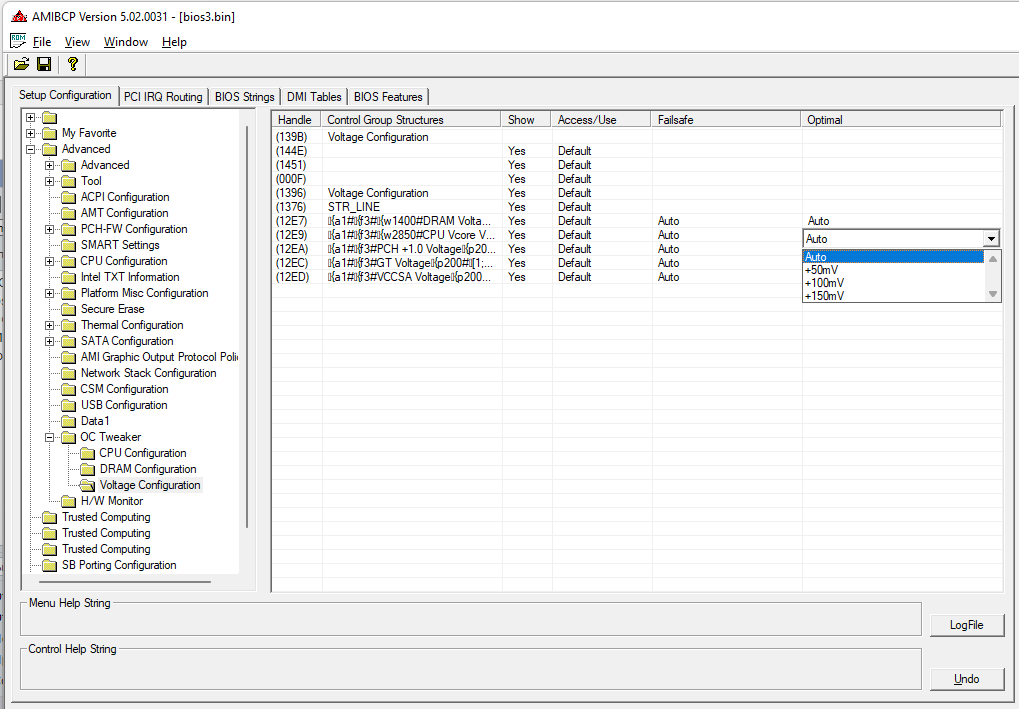Image resolution: width=1019 pixels, height=709 pixels.
Task: Toggle the Optimal combo box arrow
Action: 991,238
